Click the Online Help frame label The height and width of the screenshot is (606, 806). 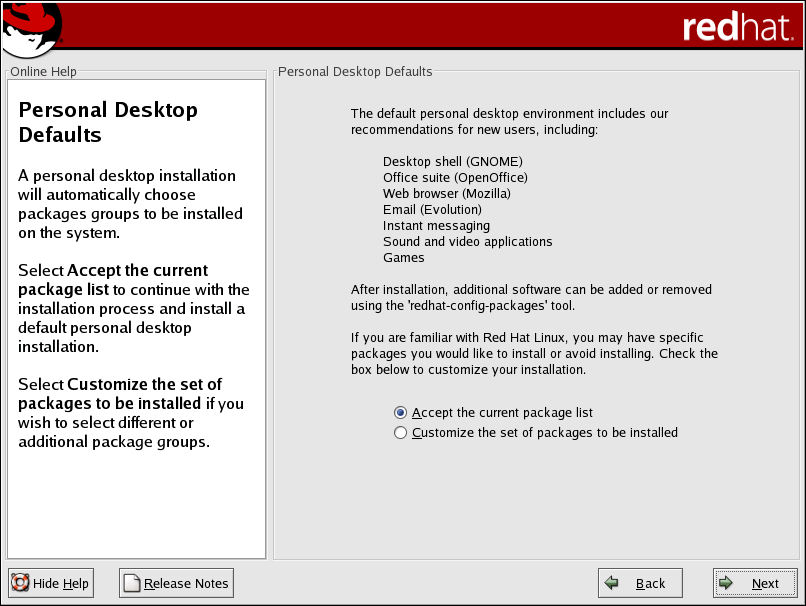(x=43, y=72)
